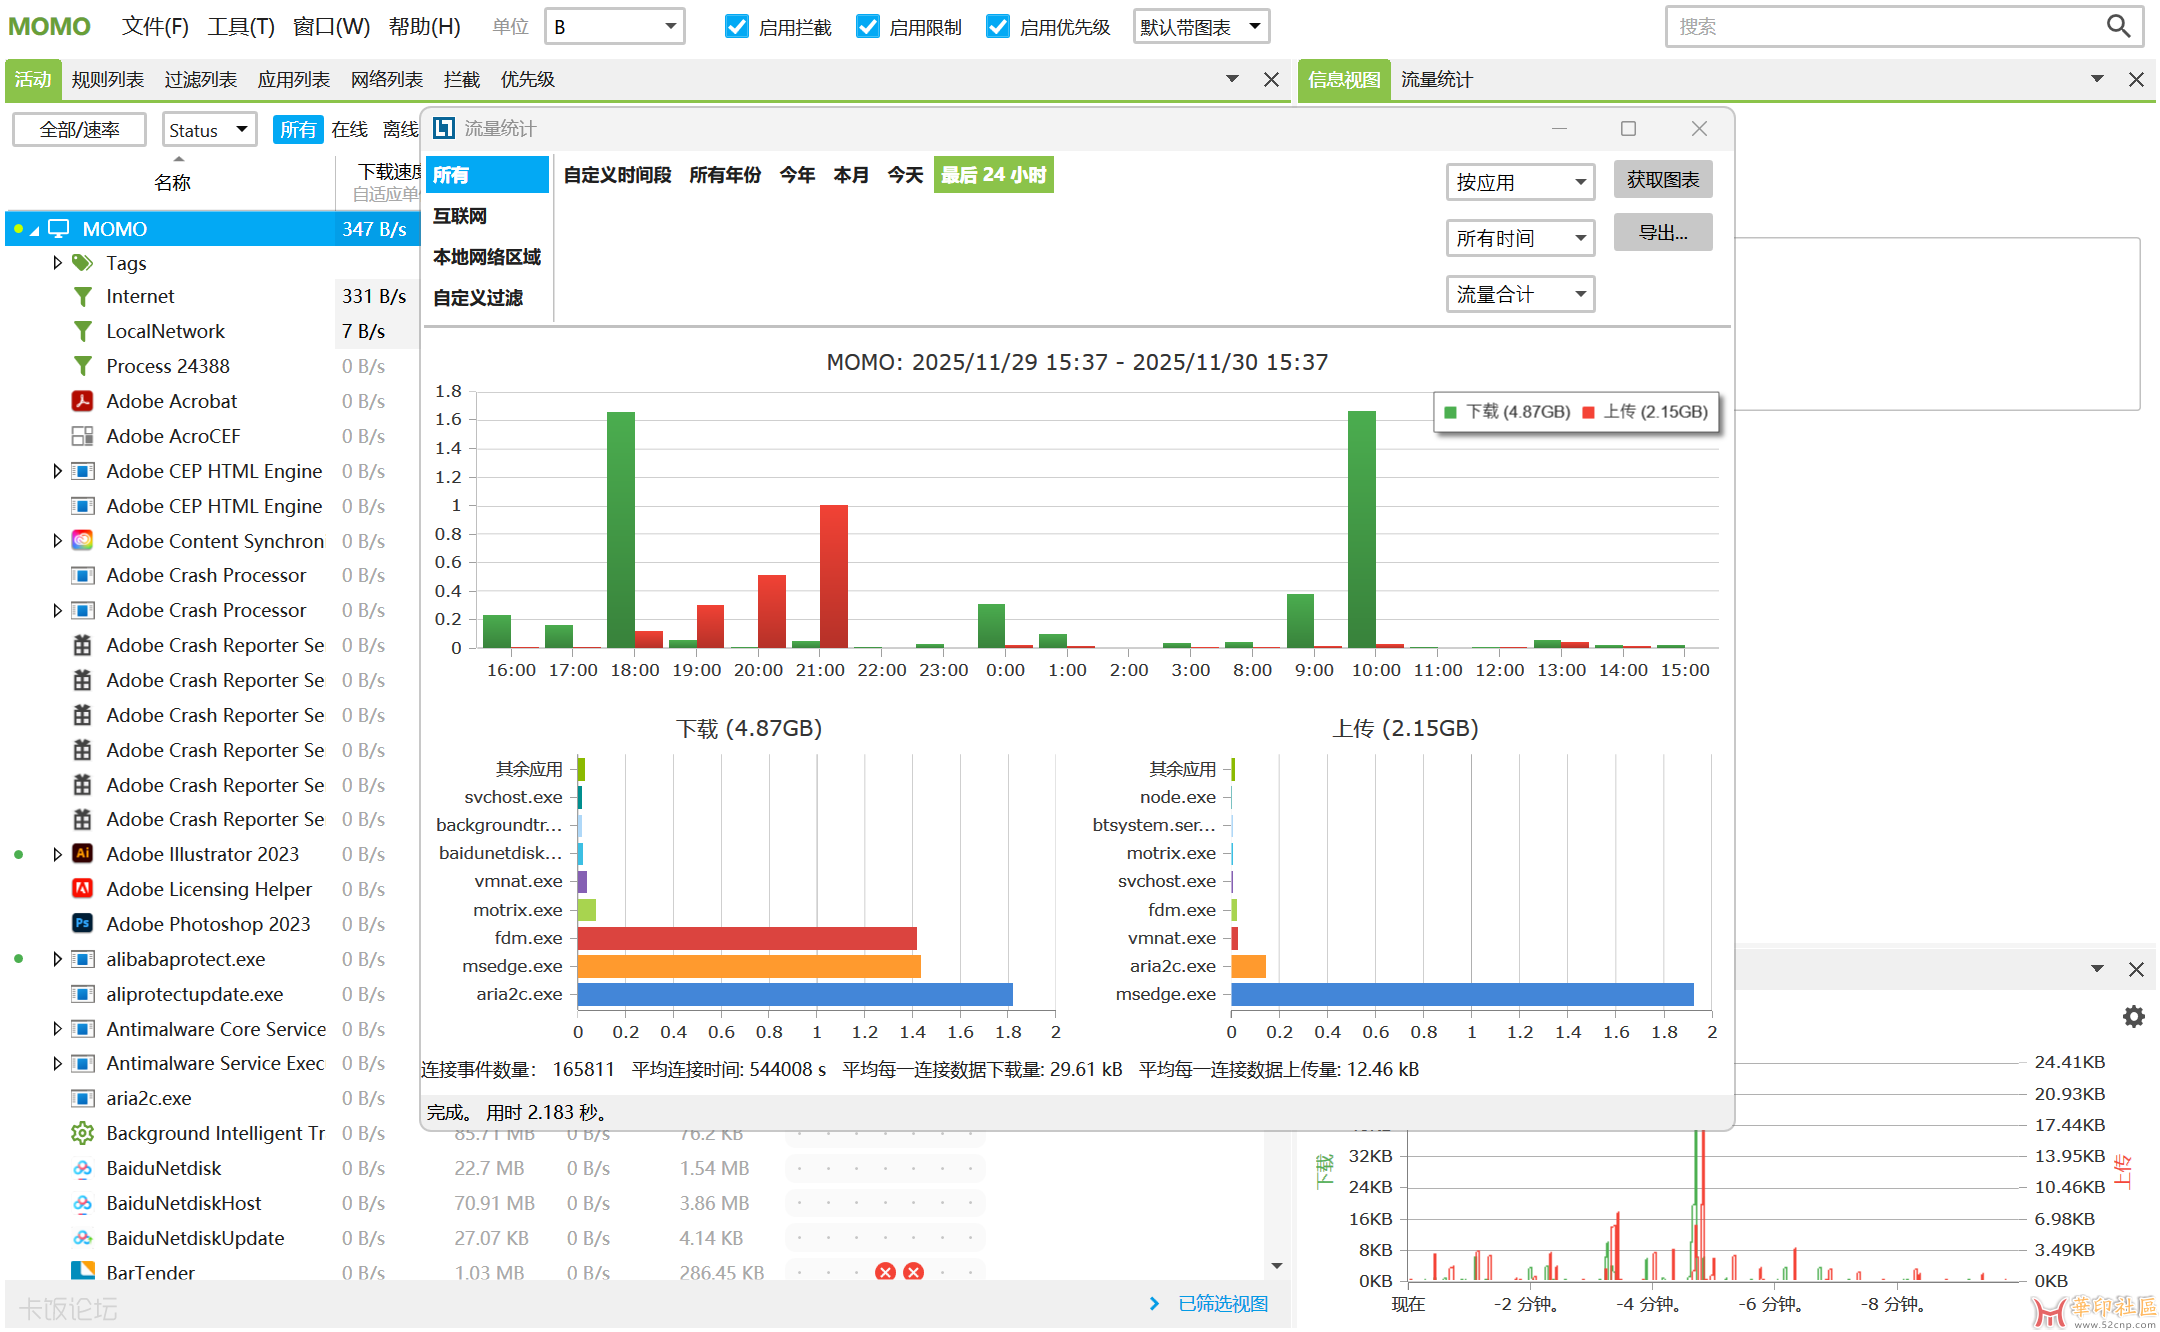Click the BaiduNetdisk app icon
The height and width of the screenshot is (1332, 2160).
(x=83, y=1168)
